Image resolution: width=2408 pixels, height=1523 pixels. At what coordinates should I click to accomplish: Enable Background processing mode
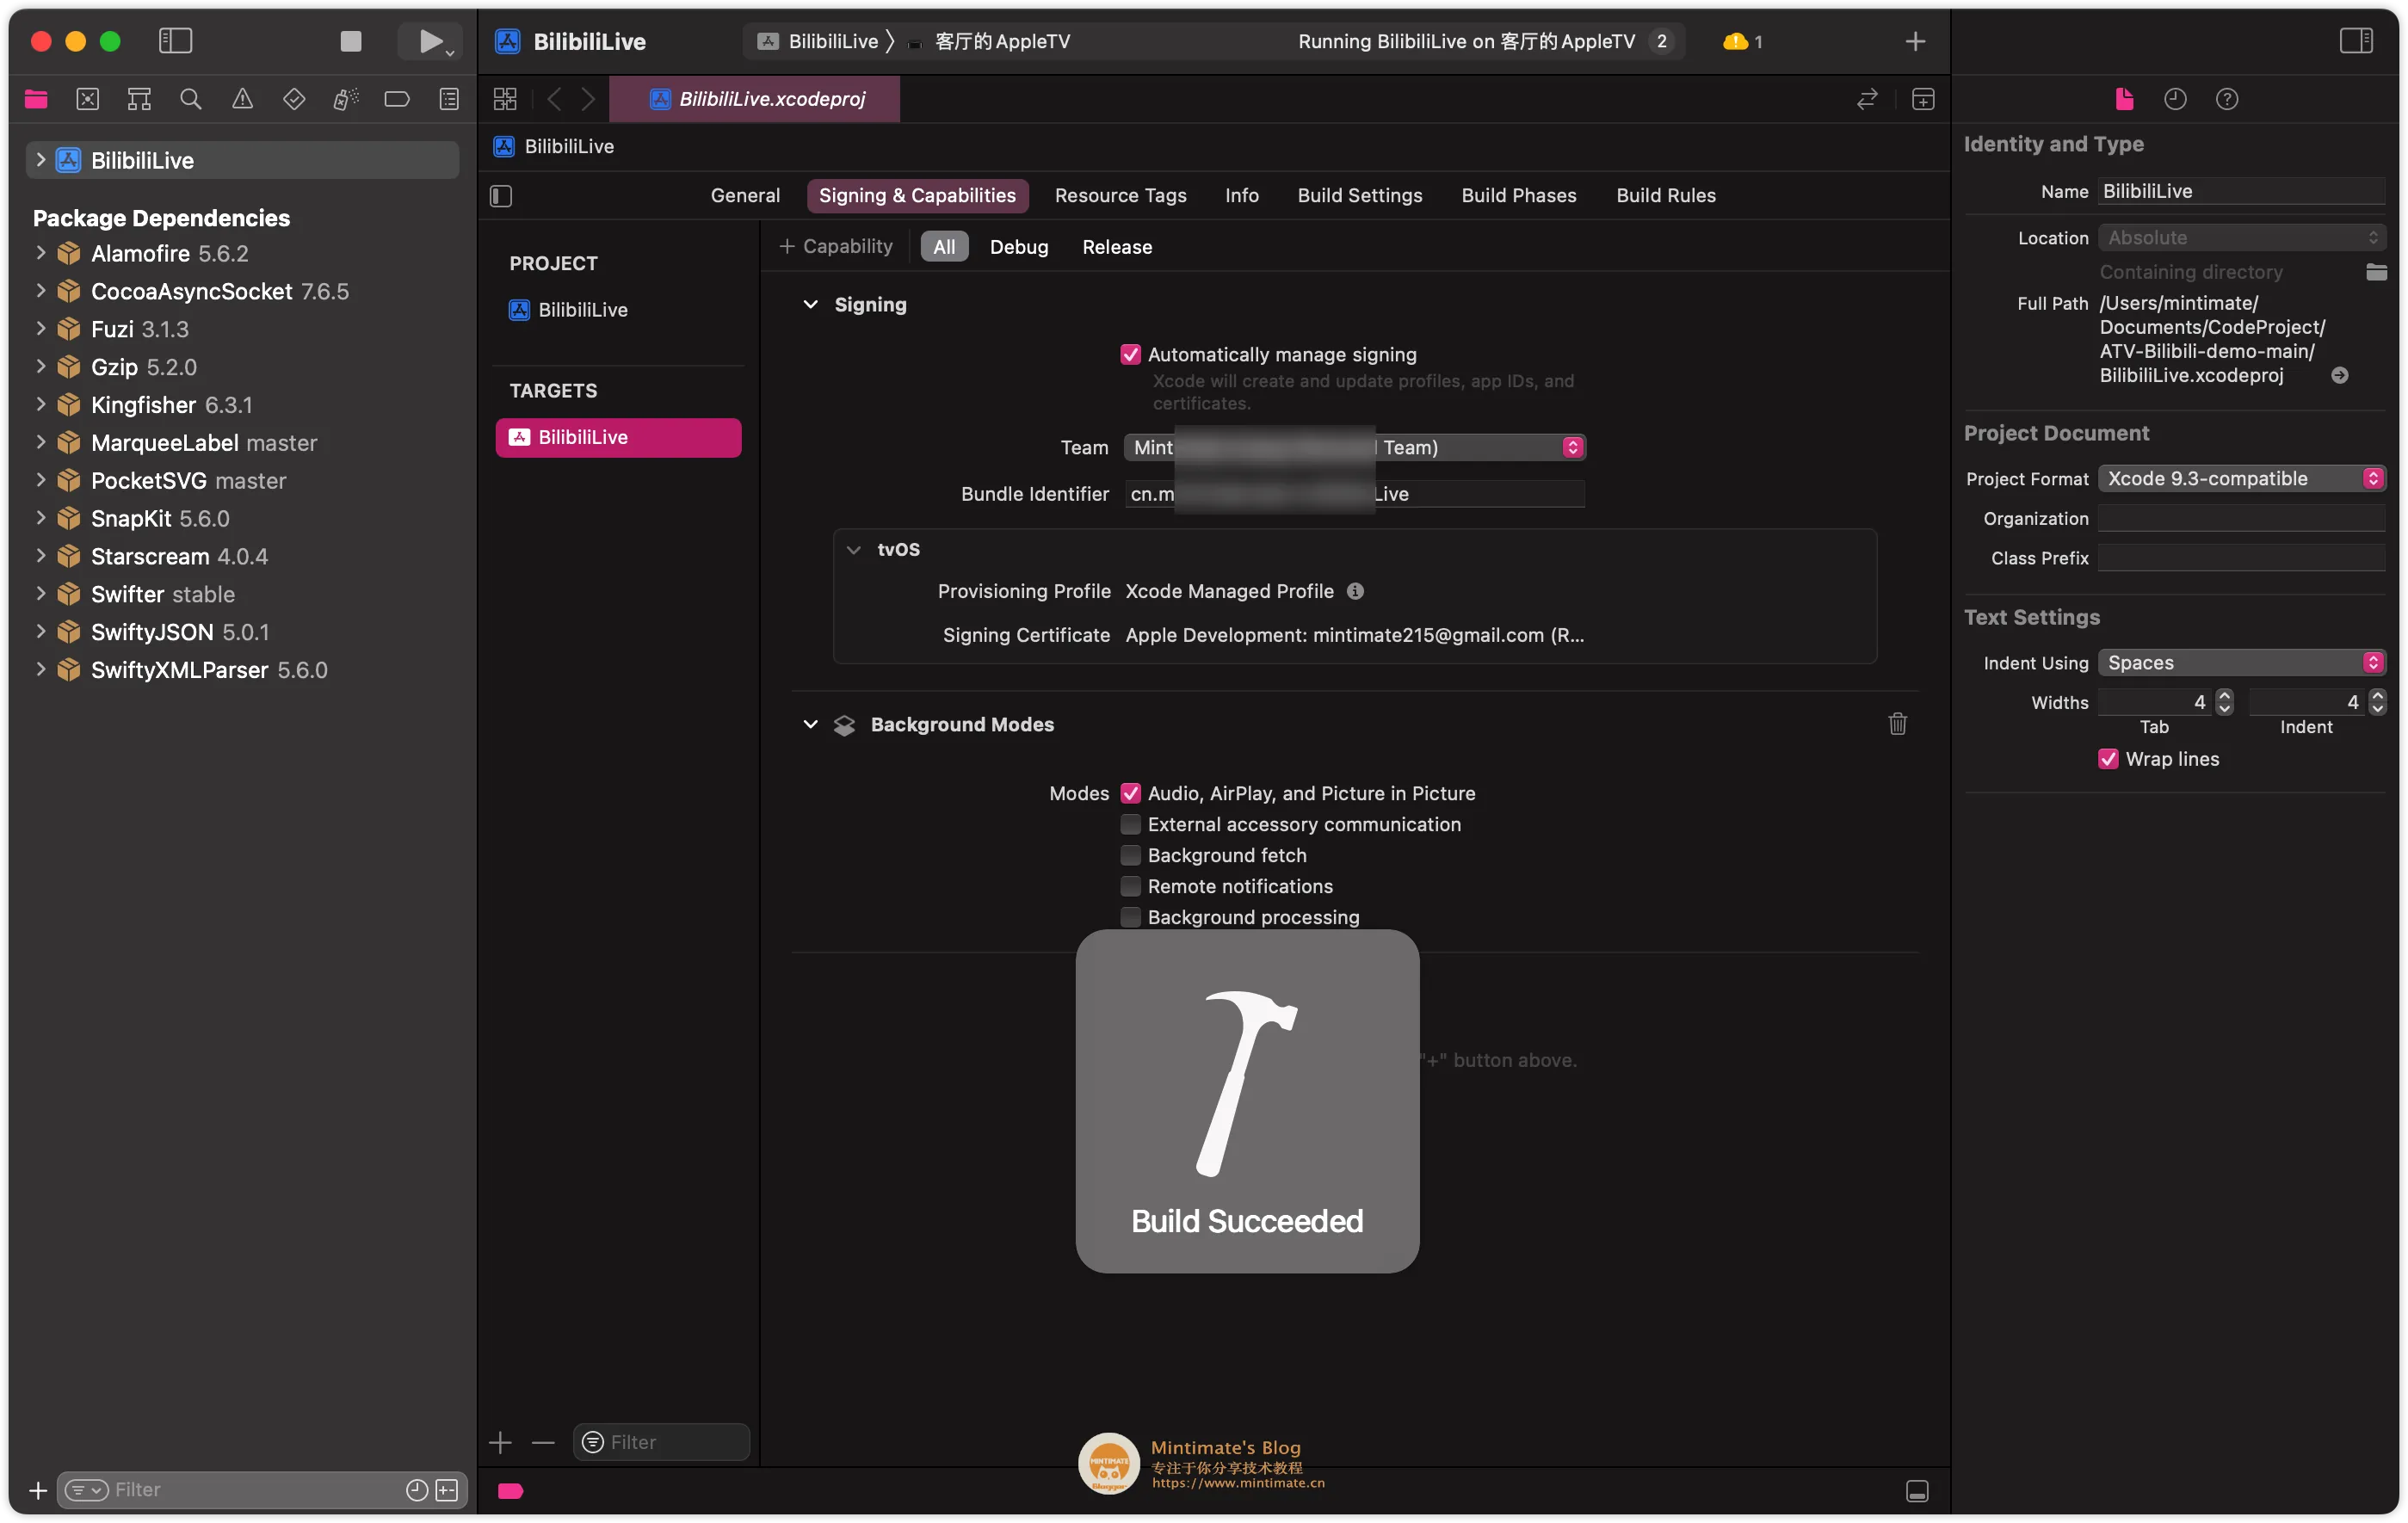tap(1130, 917)
